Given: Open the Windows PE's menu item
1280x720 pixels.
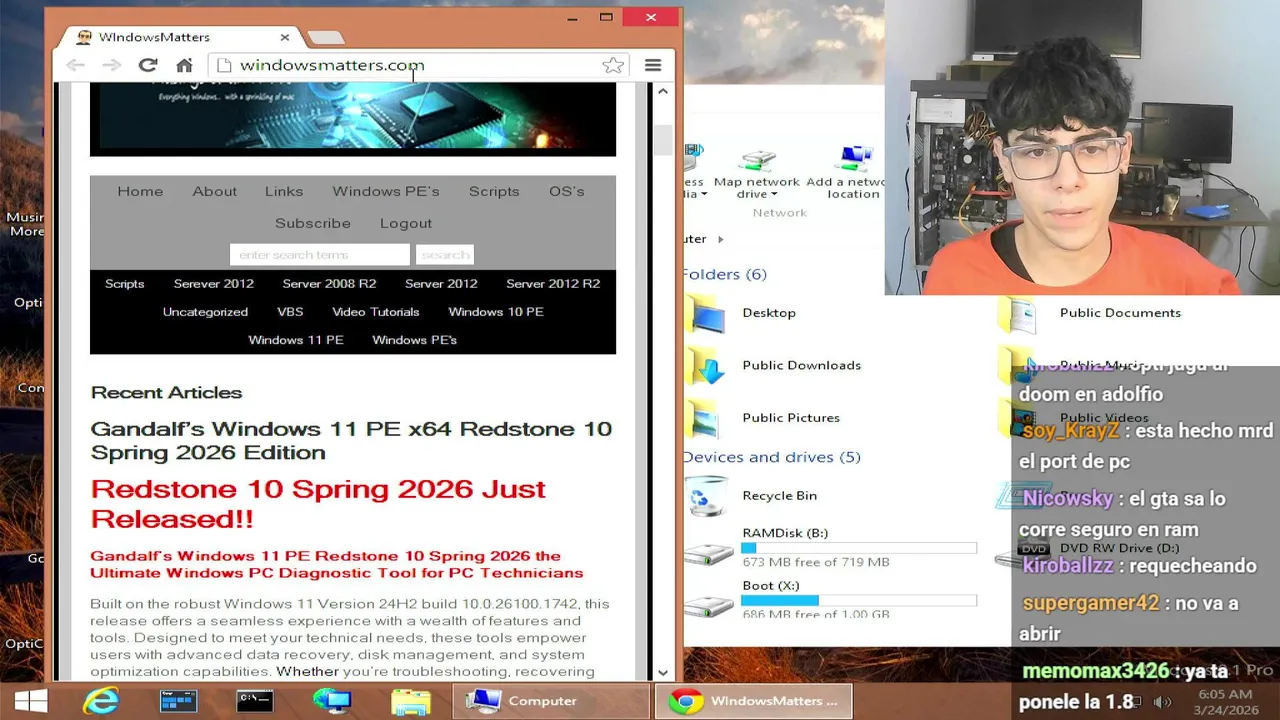Looking at the screenshot, I should coord(386,191).
